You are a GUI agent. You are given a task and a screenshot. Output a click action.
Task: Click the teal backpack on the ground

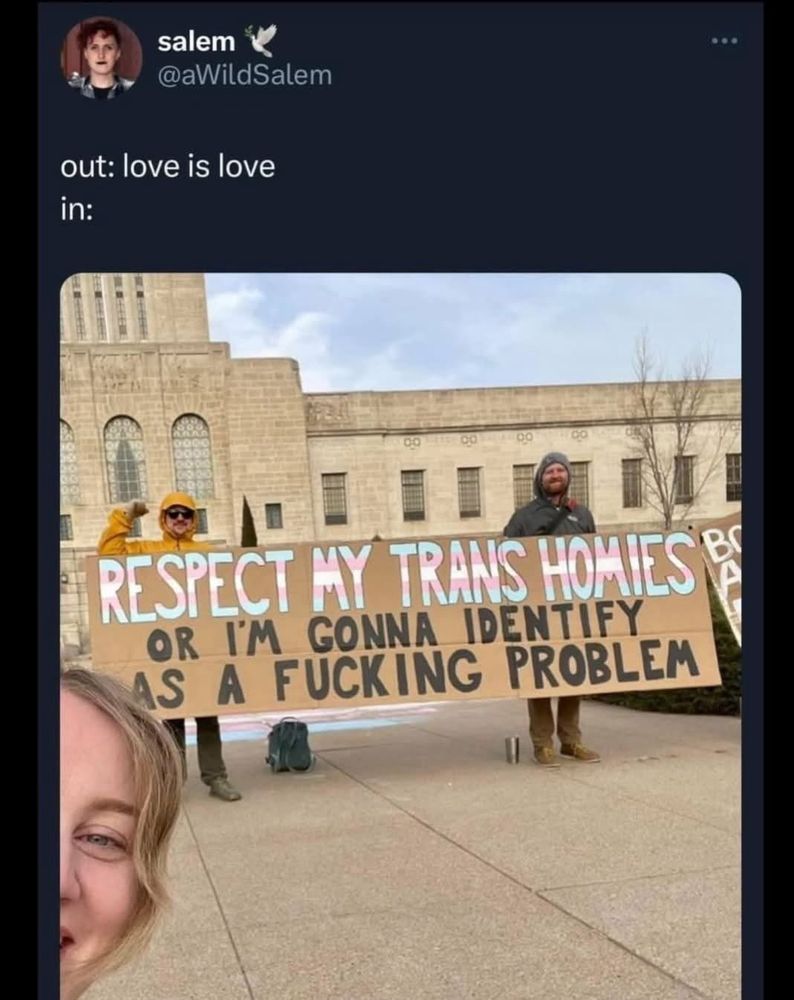pyautogui.click(x=290, y=744)
